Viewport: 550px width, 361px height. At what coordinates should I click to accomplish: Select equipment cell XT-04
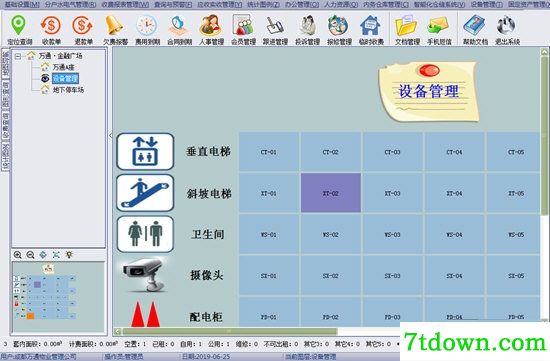(x=454, y=193)
